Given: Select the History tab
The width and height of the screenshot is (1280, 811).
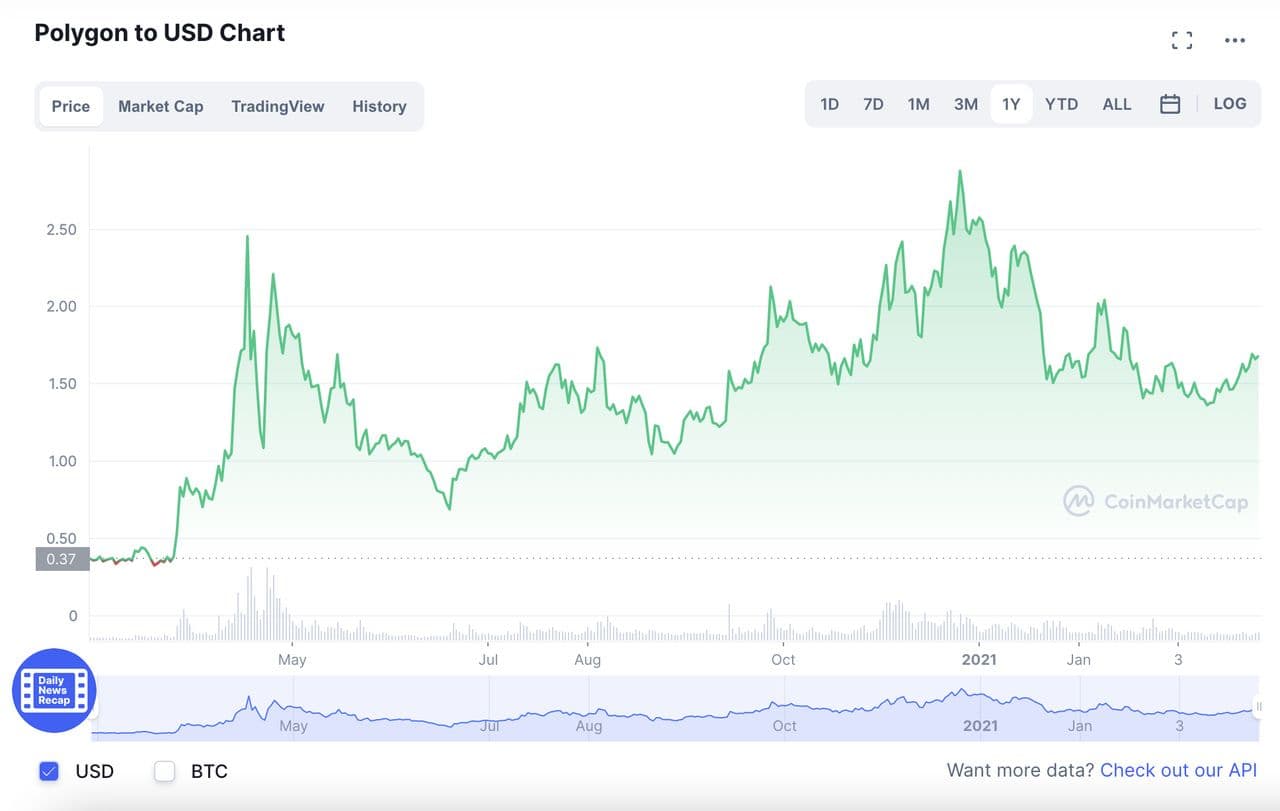Looking at the screenshot, I should (x=379, y=106).
